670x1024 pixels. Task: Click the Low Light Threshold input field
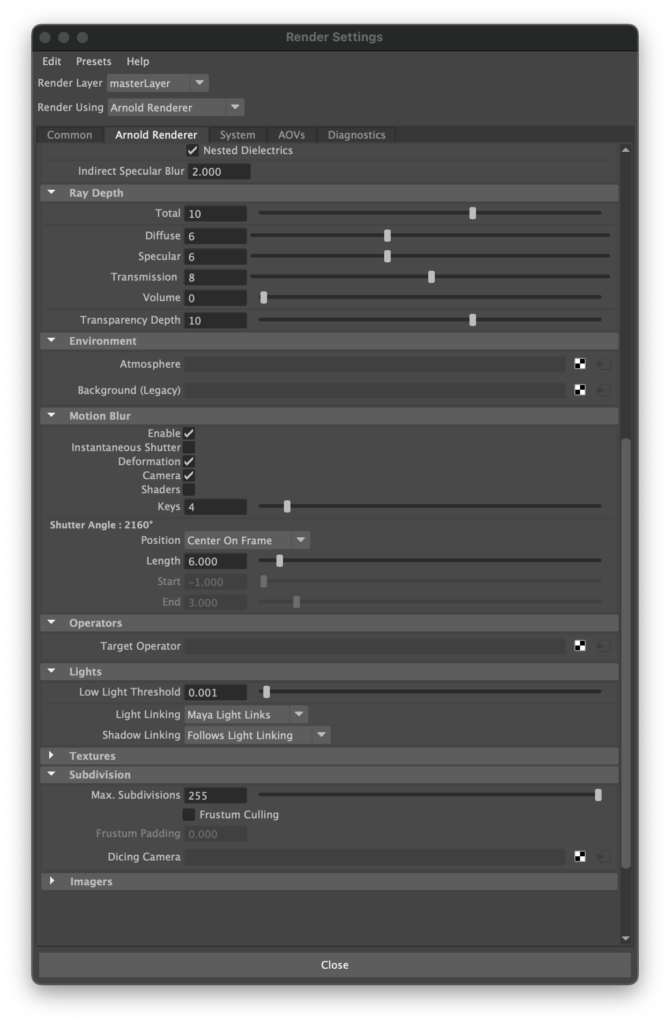215,692
